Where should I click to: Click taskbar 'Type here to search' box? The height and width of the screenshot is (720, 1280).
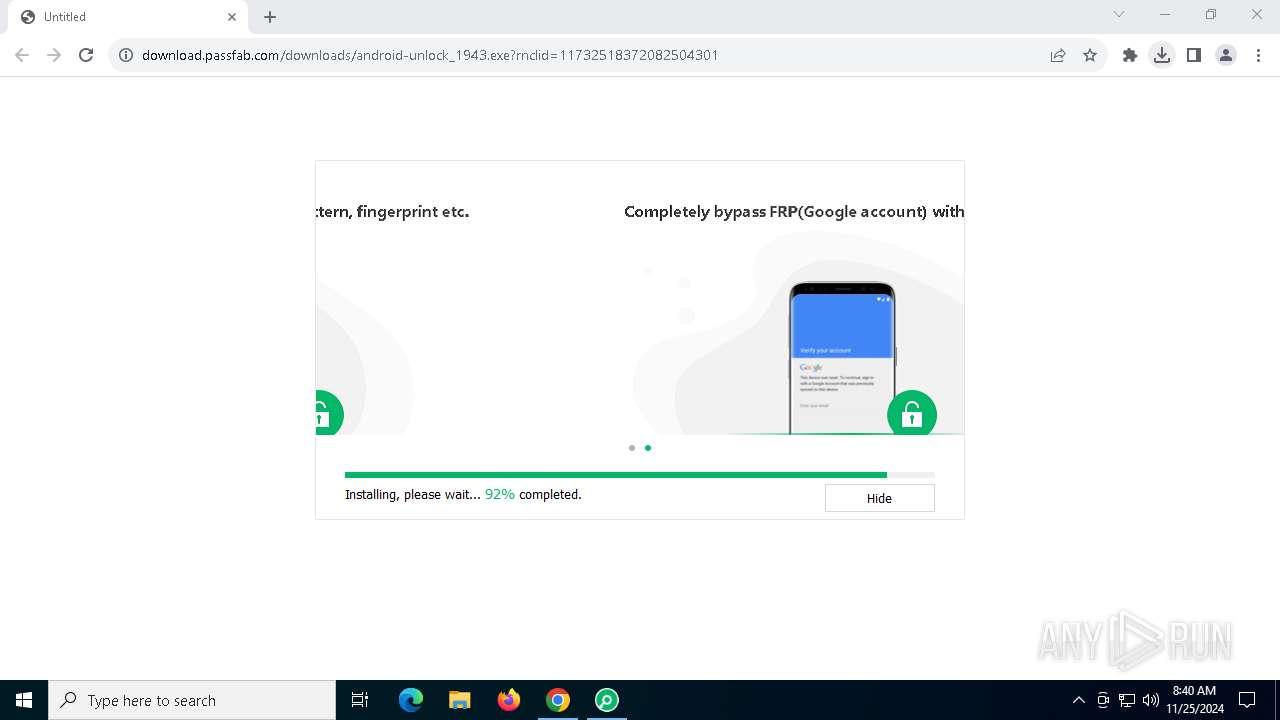[x=192, y=700]
